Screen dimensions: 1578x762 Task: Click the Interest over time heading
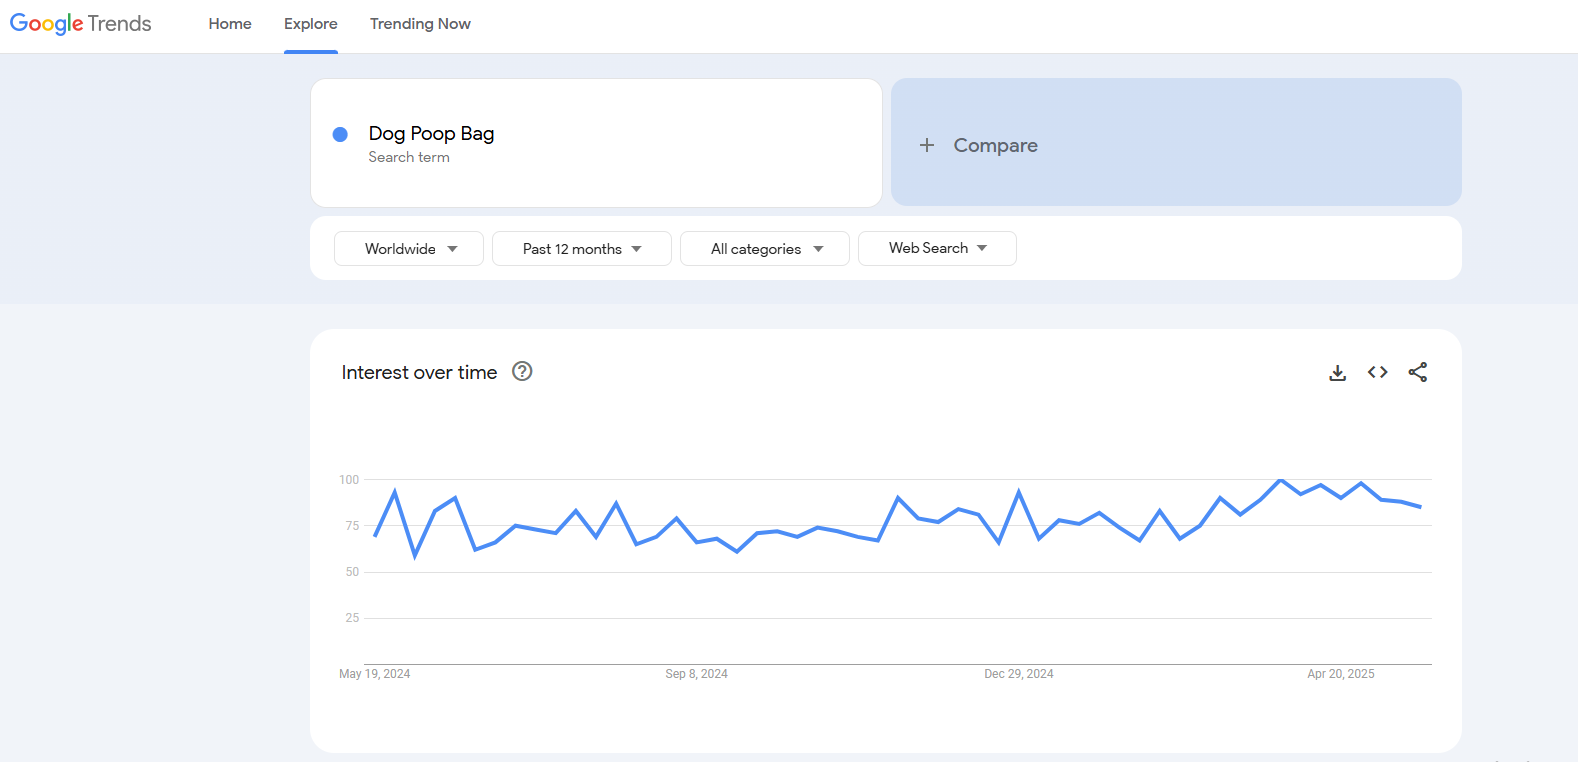pos(419,372)
